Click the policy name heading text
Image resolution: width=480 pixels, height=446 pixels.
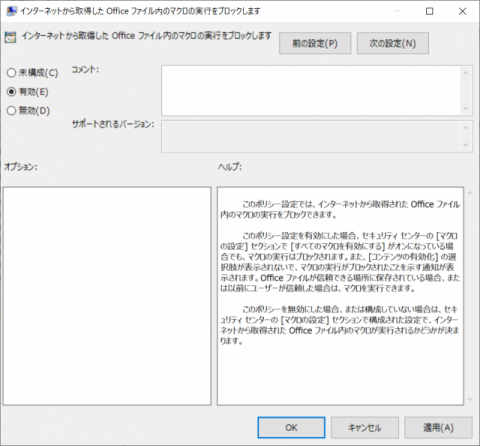tap(147, 36)
